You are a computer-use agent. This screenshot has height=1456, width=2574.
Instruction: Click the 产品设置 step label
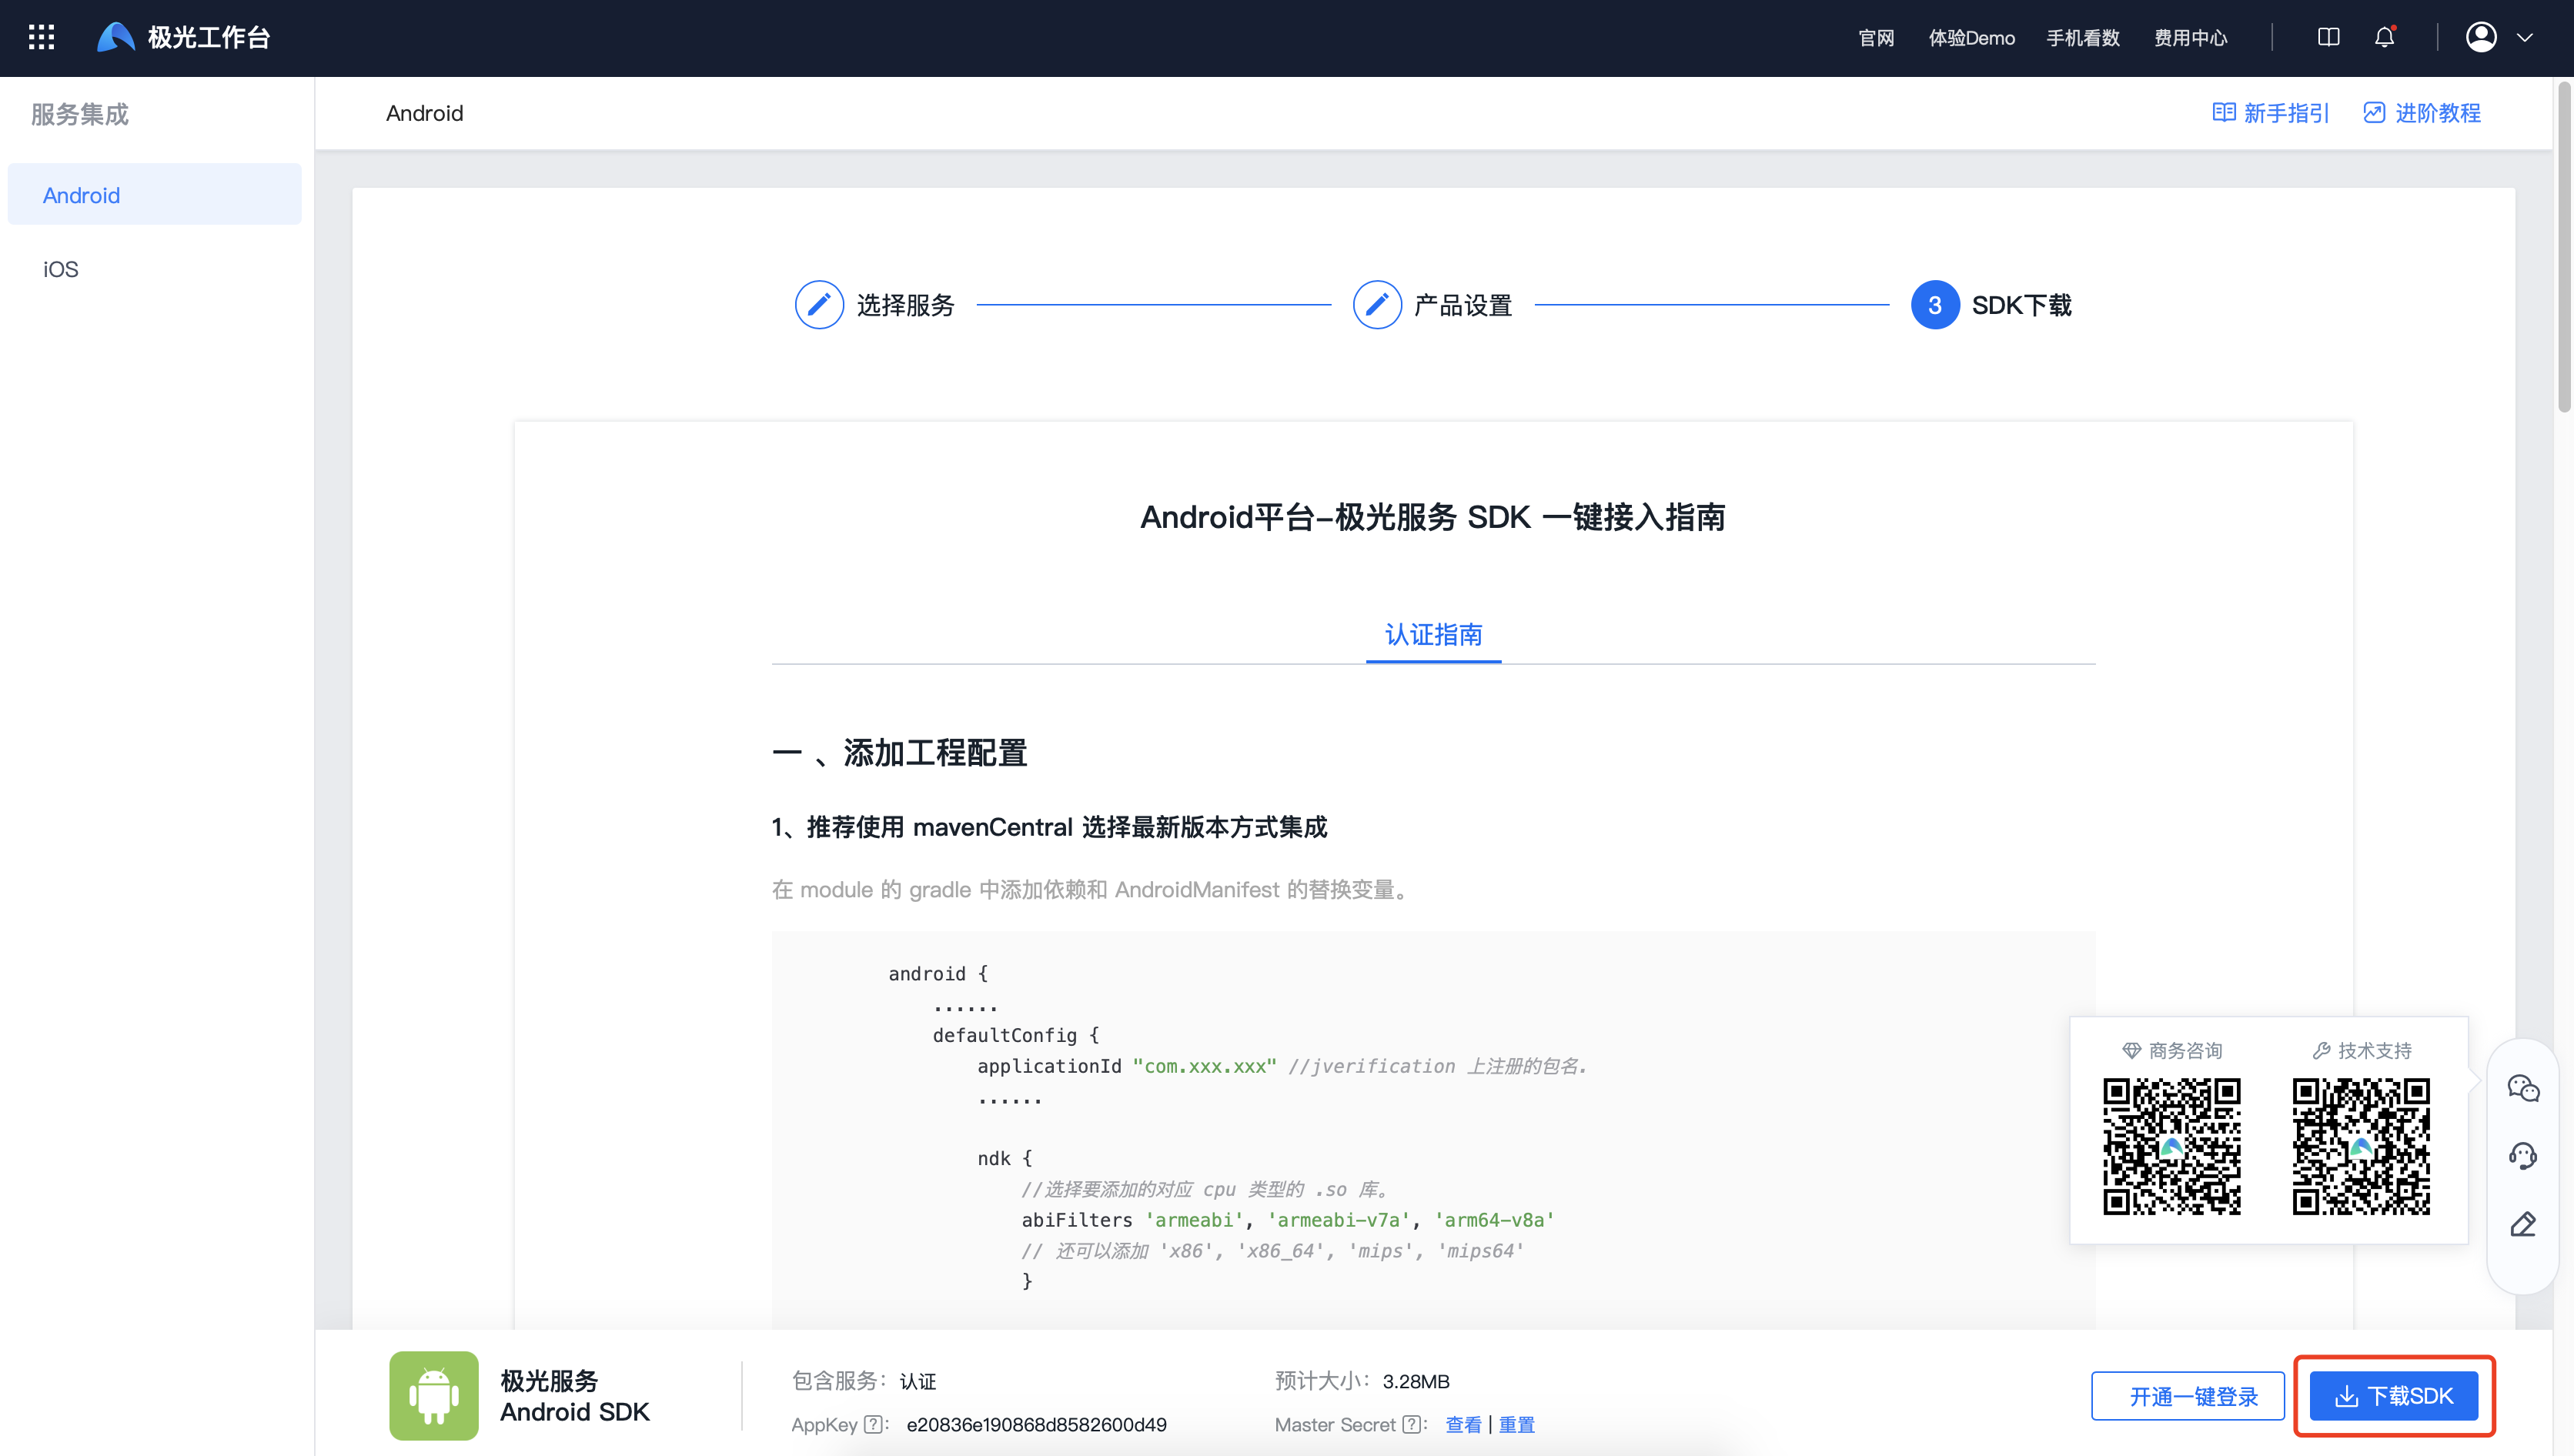pos(1463,305)
